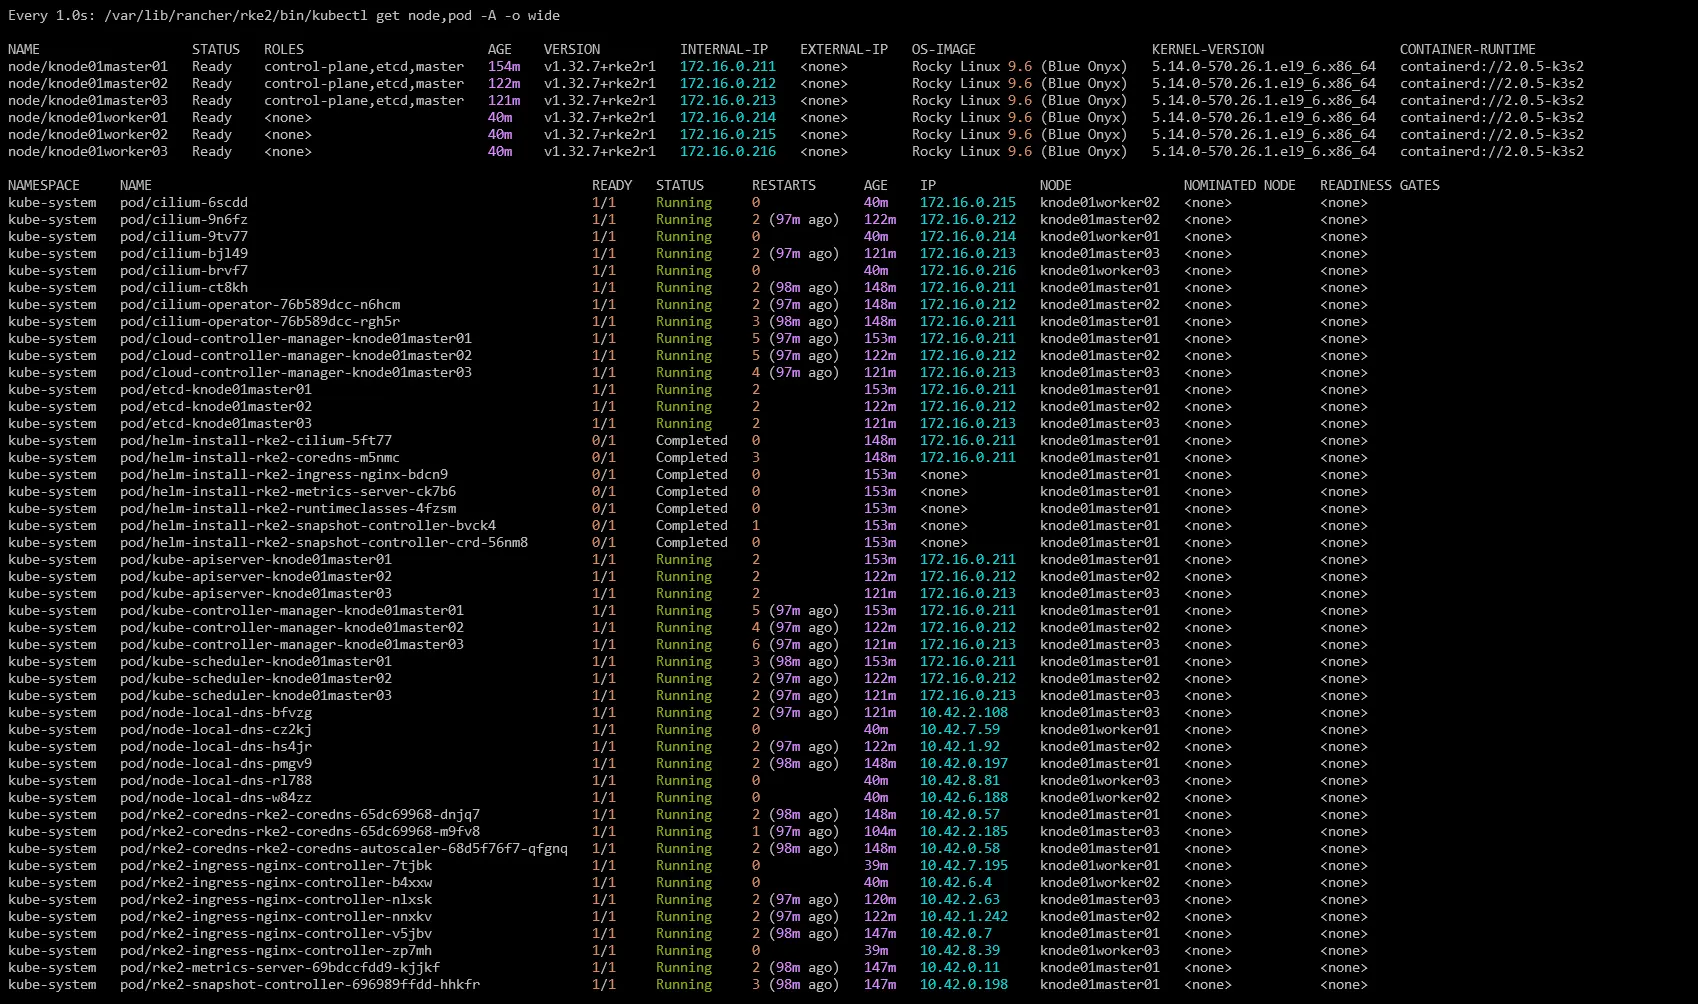1698x1004 pixels.
Task: Click pod/kube-scheduler-knode01master02
Action: point(256,678)
